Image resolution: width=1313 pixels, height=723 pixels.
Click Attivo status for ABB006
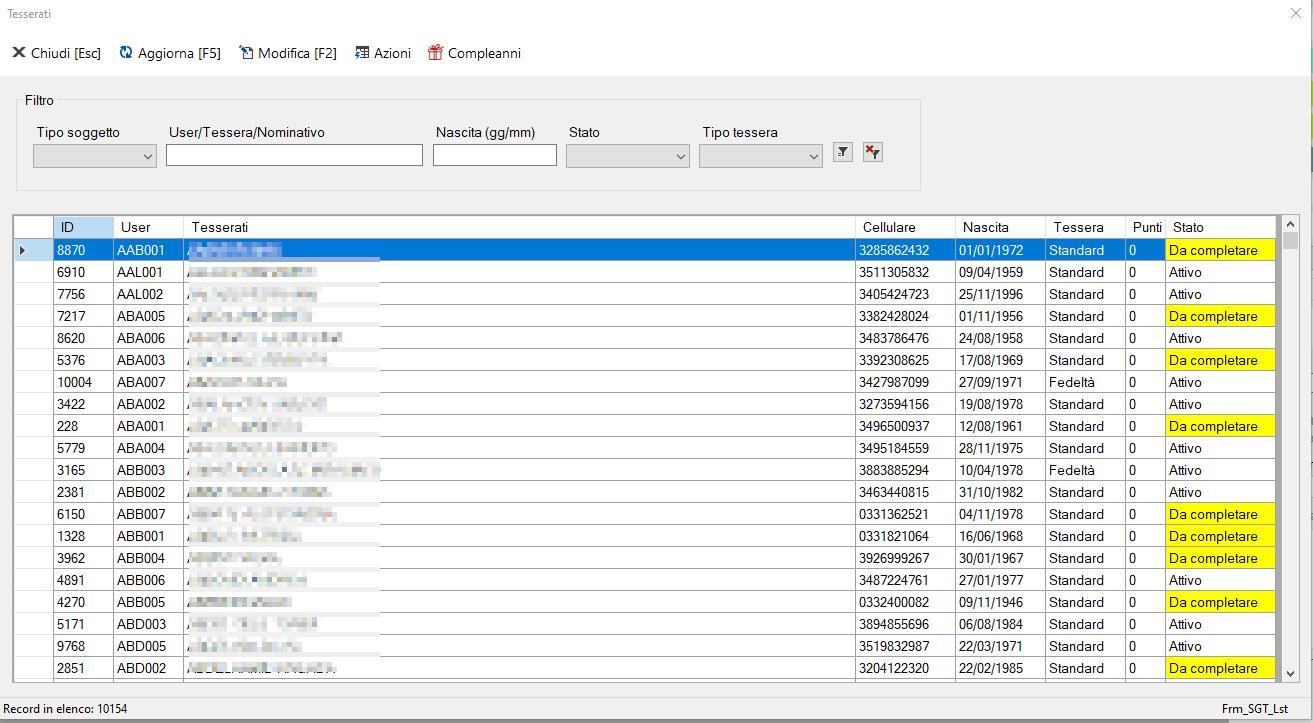click(1221, 580)
